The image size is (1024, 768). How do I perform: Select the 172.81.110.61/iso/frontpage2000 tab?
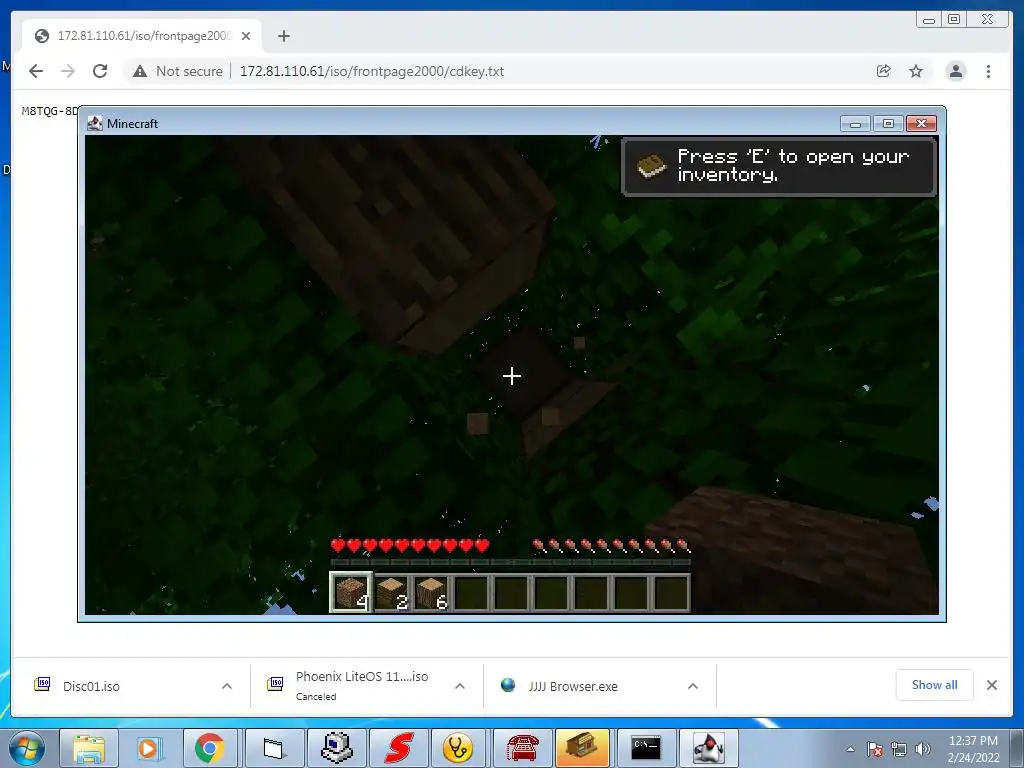142,36
